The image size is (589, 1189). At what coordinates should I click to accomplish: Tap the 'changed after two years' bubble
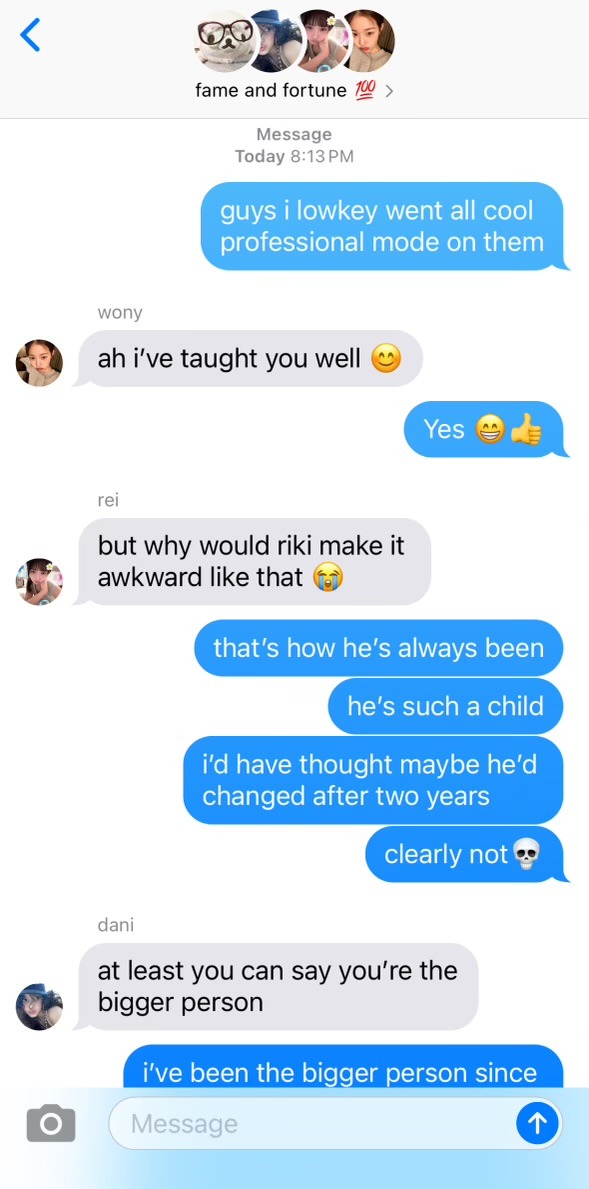374,780
